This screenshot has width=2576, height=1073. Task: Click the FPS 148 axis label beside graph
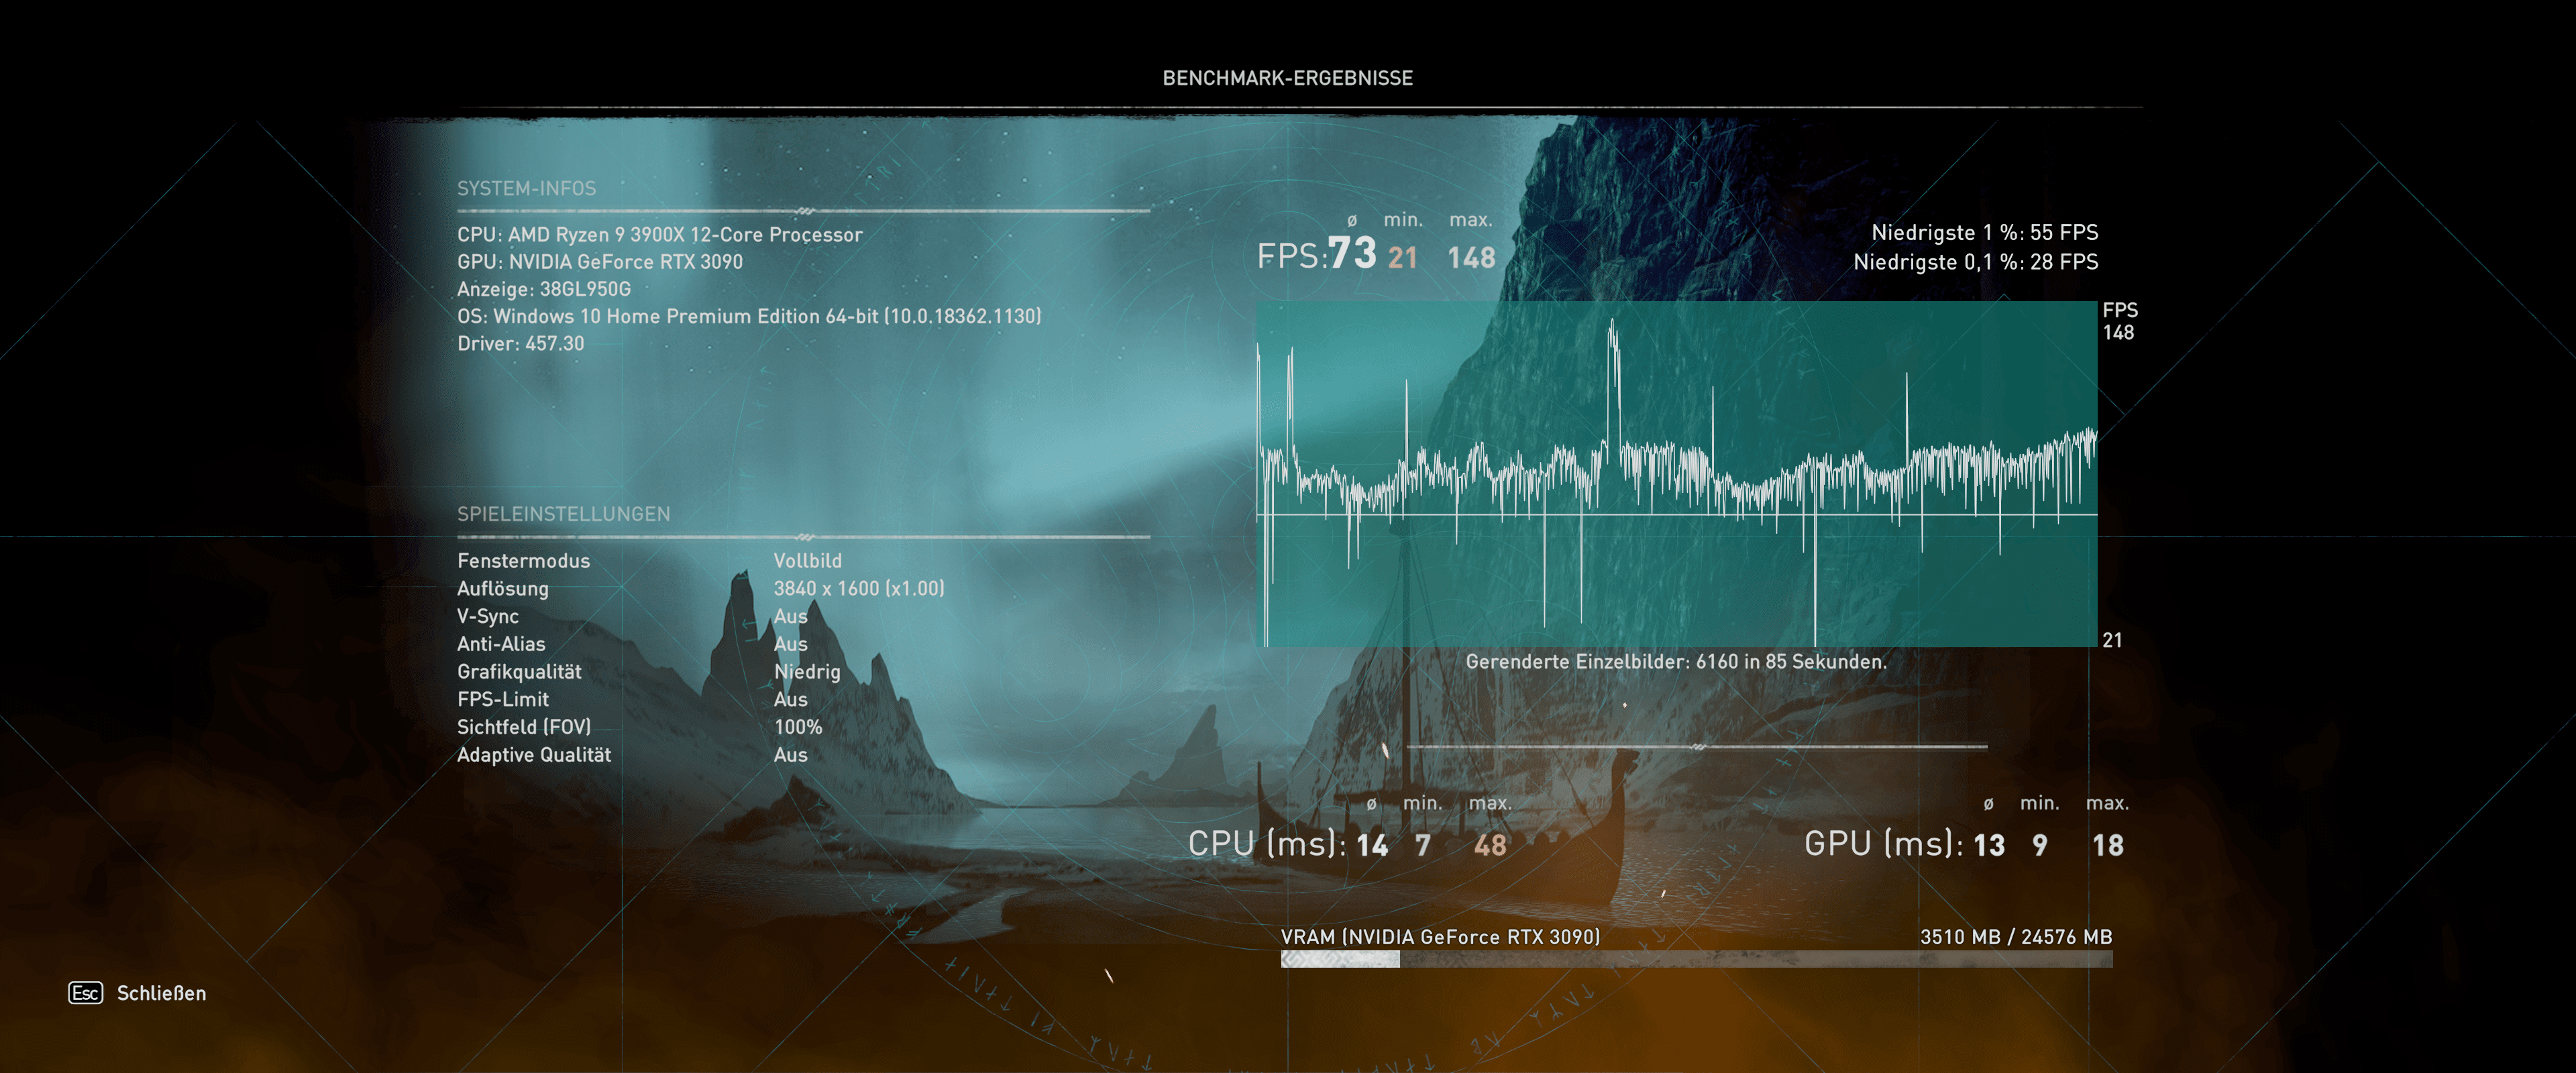pos(2119,321)
